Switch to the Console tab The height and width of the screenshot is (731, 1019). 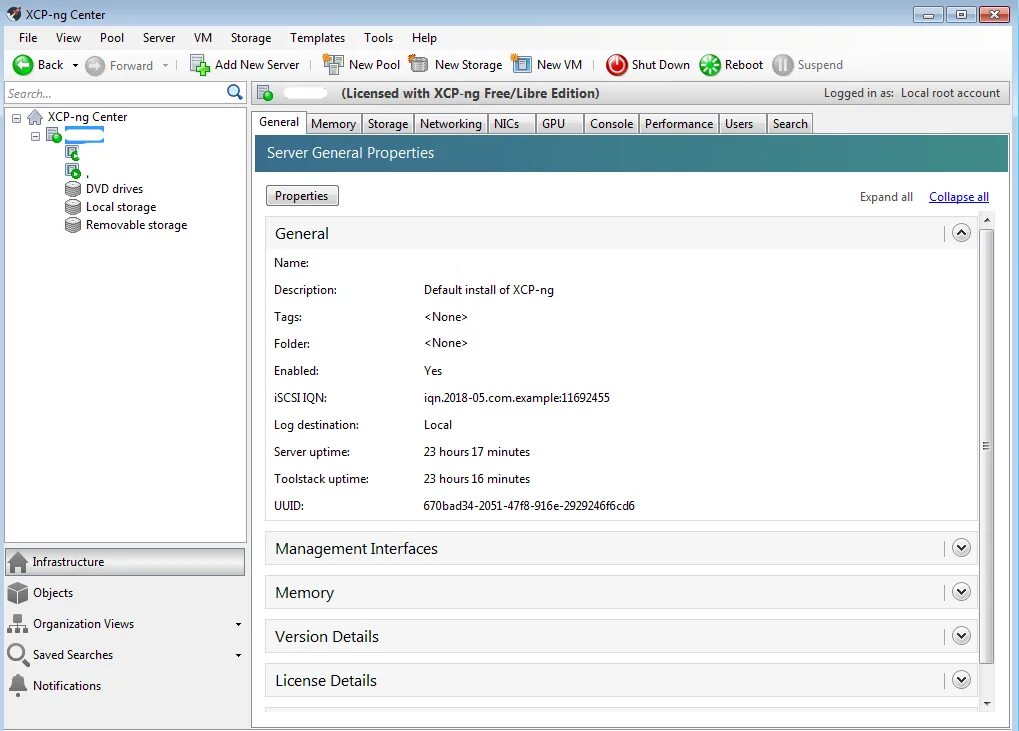(611, 123)
